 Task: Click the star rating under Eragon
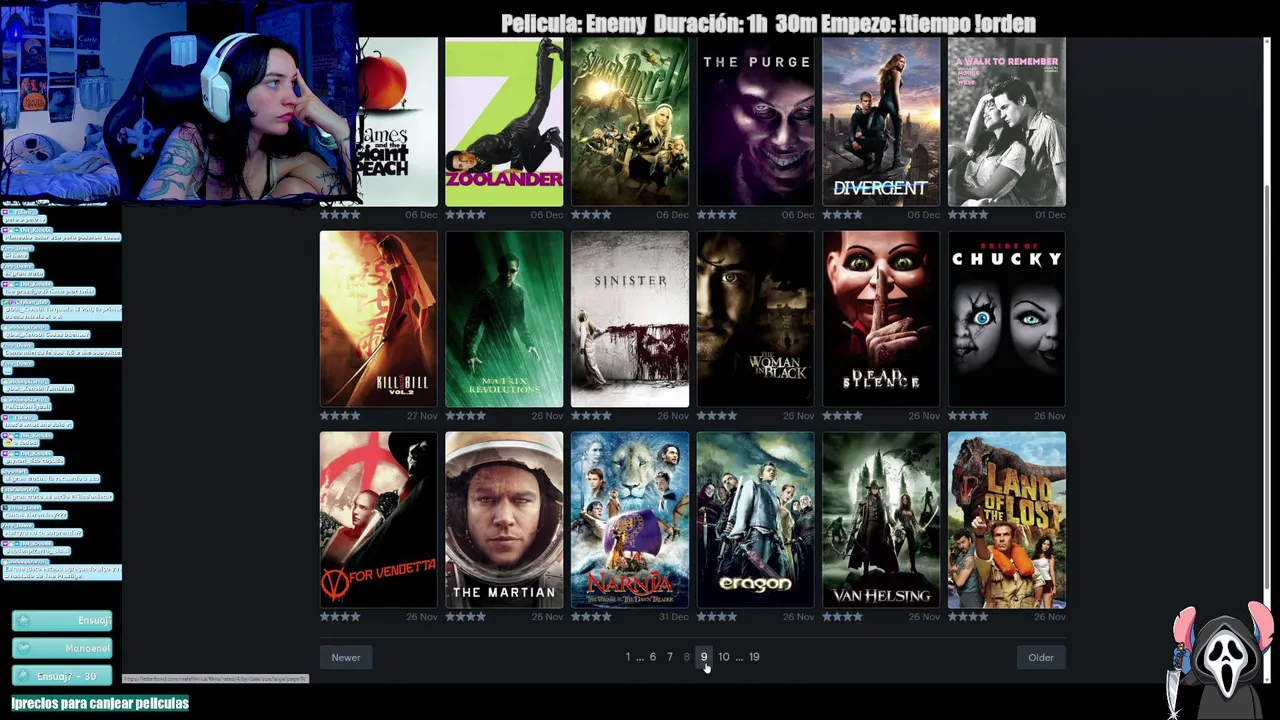[x=717, y=617]
